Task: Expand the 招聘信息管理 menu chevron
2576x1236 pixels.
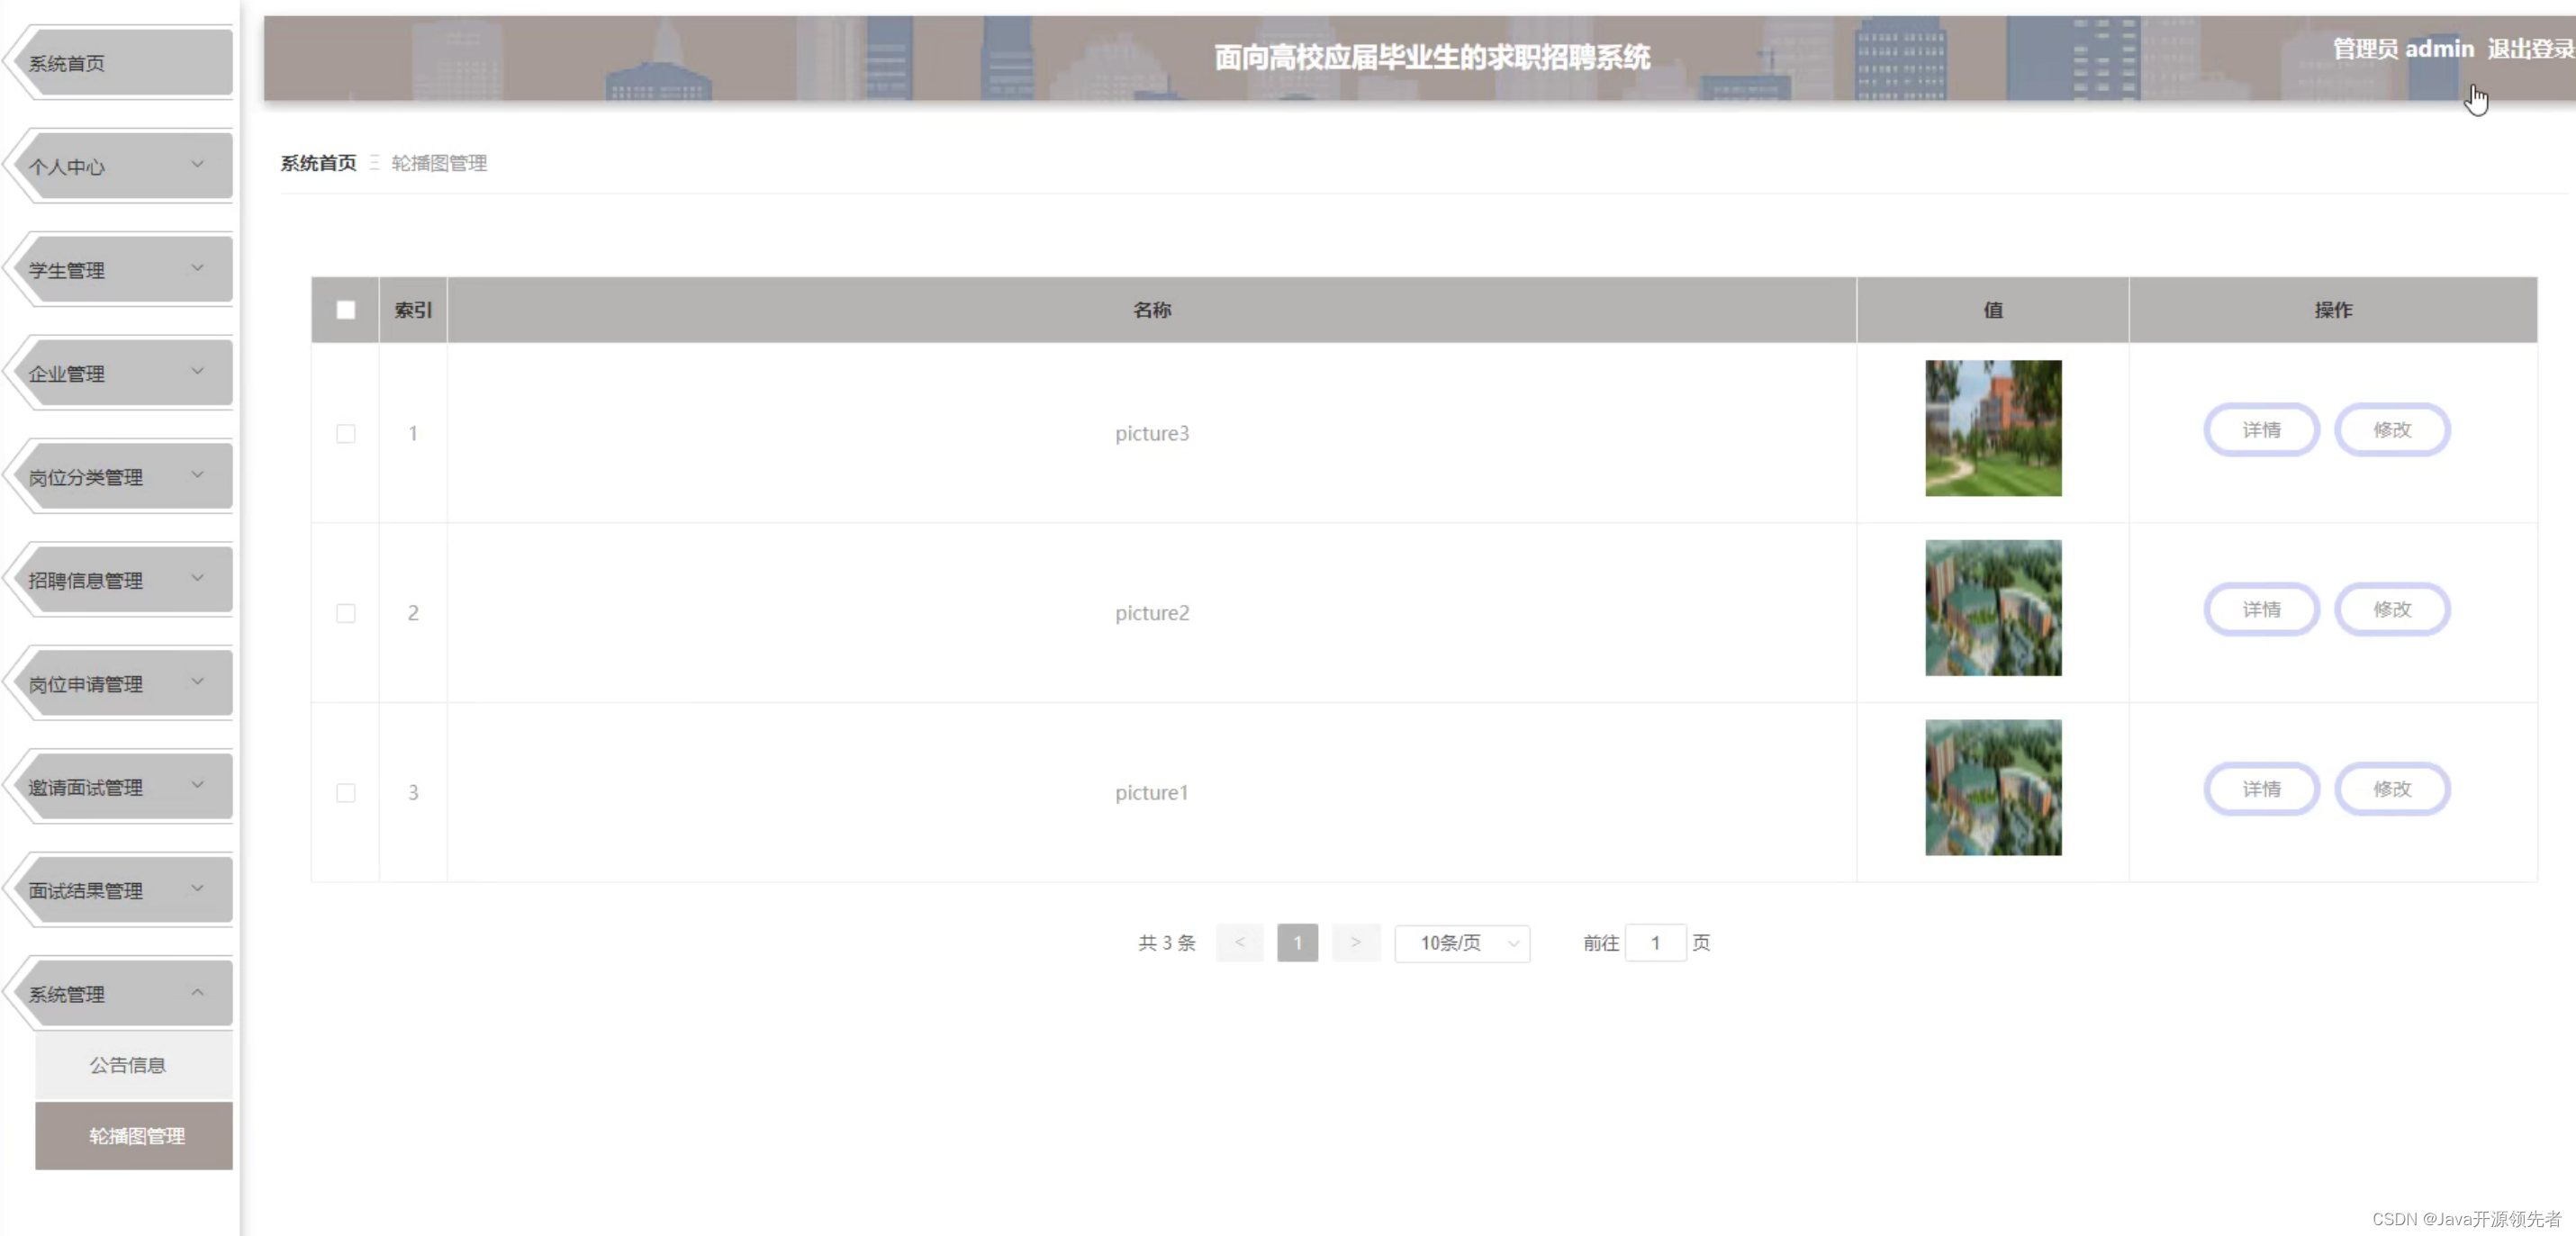Action: tap(198, 579)
